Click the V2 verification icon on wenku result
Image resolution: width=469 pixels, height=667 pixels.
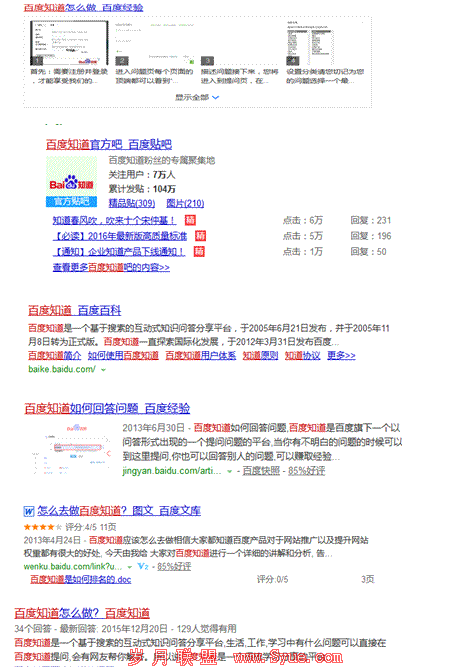coord(143,567)
